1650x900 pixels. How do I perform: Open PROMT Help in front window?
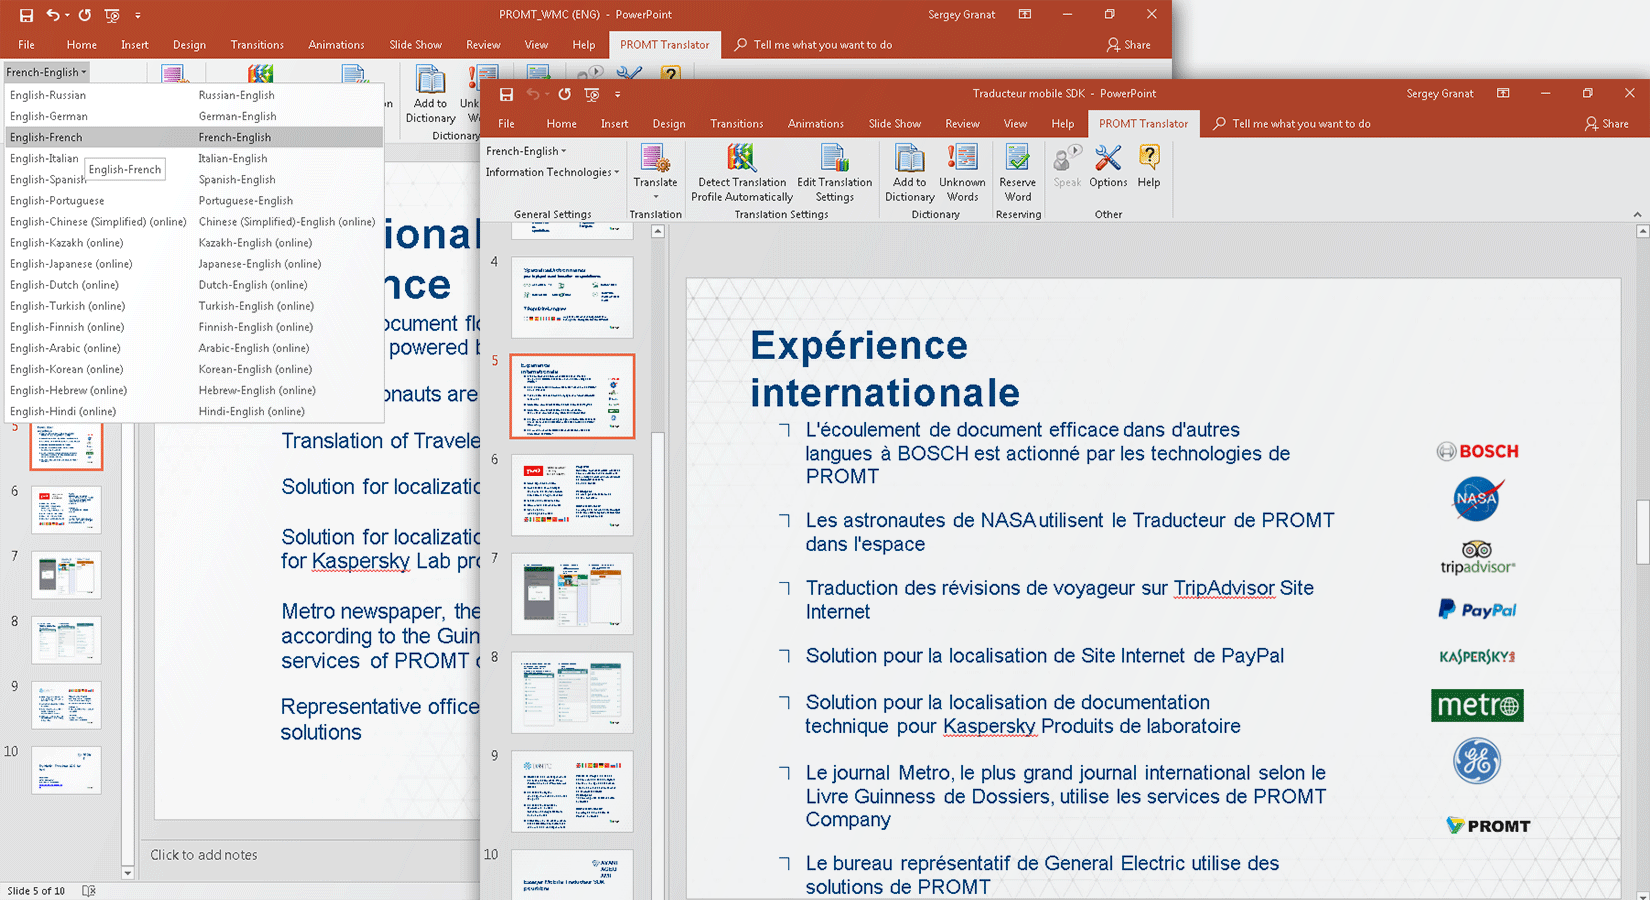tap(1149, 166)
